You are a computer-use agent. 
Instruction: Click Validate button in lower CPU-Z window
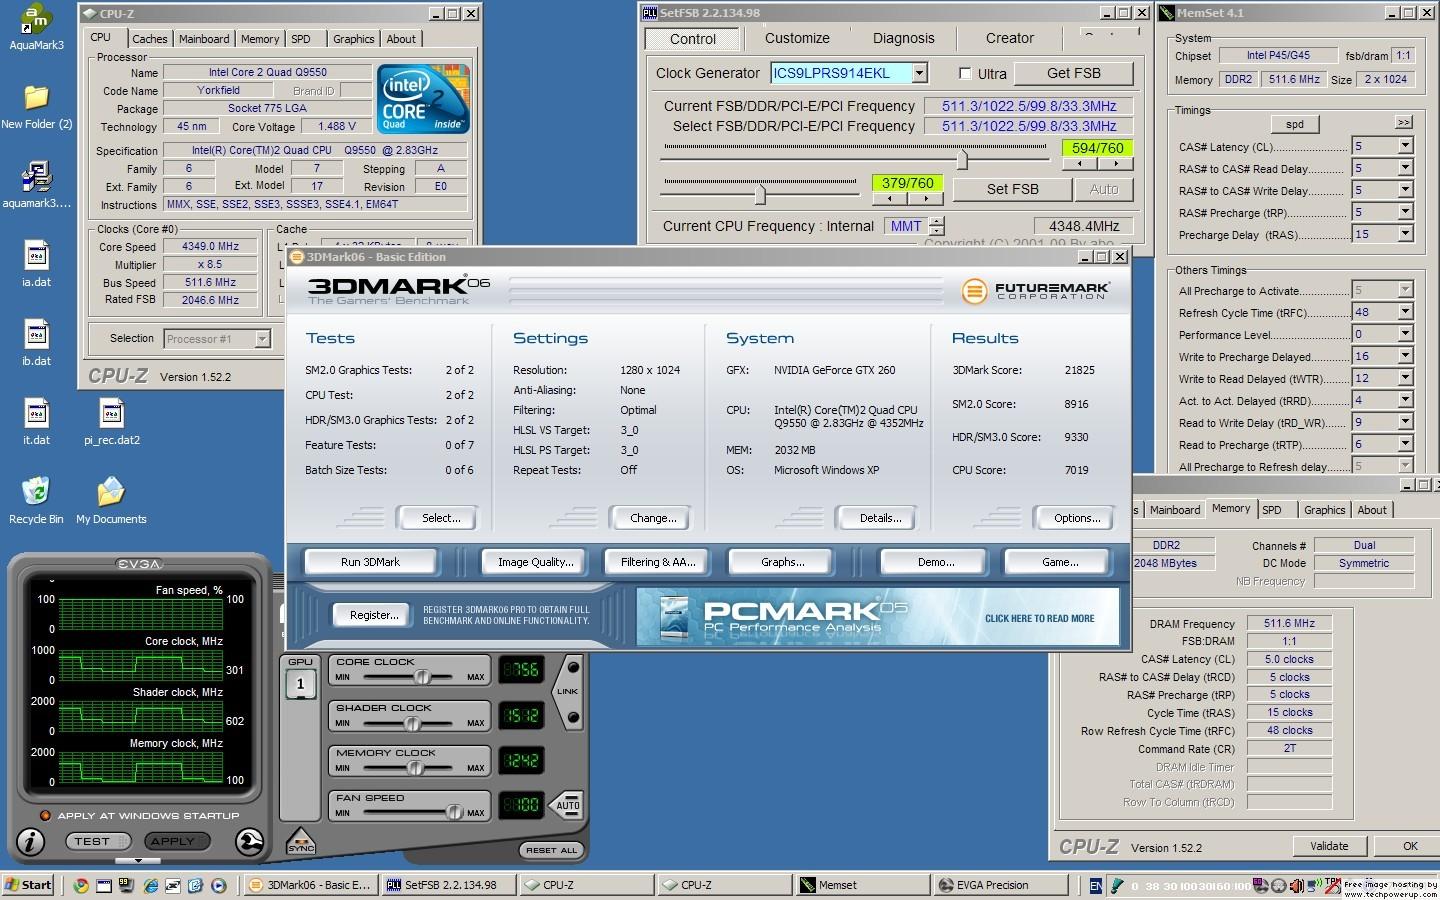point(1329,846)
